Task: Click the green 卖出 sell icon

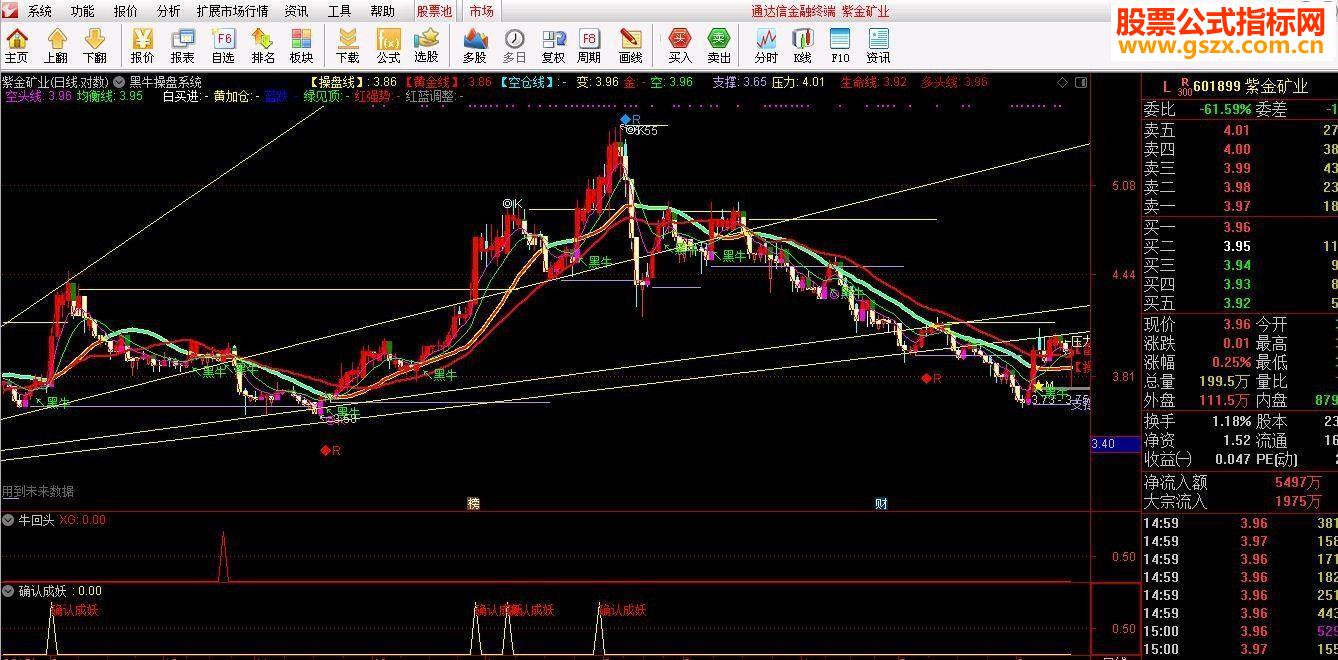Action: click(x=719, y=46)
